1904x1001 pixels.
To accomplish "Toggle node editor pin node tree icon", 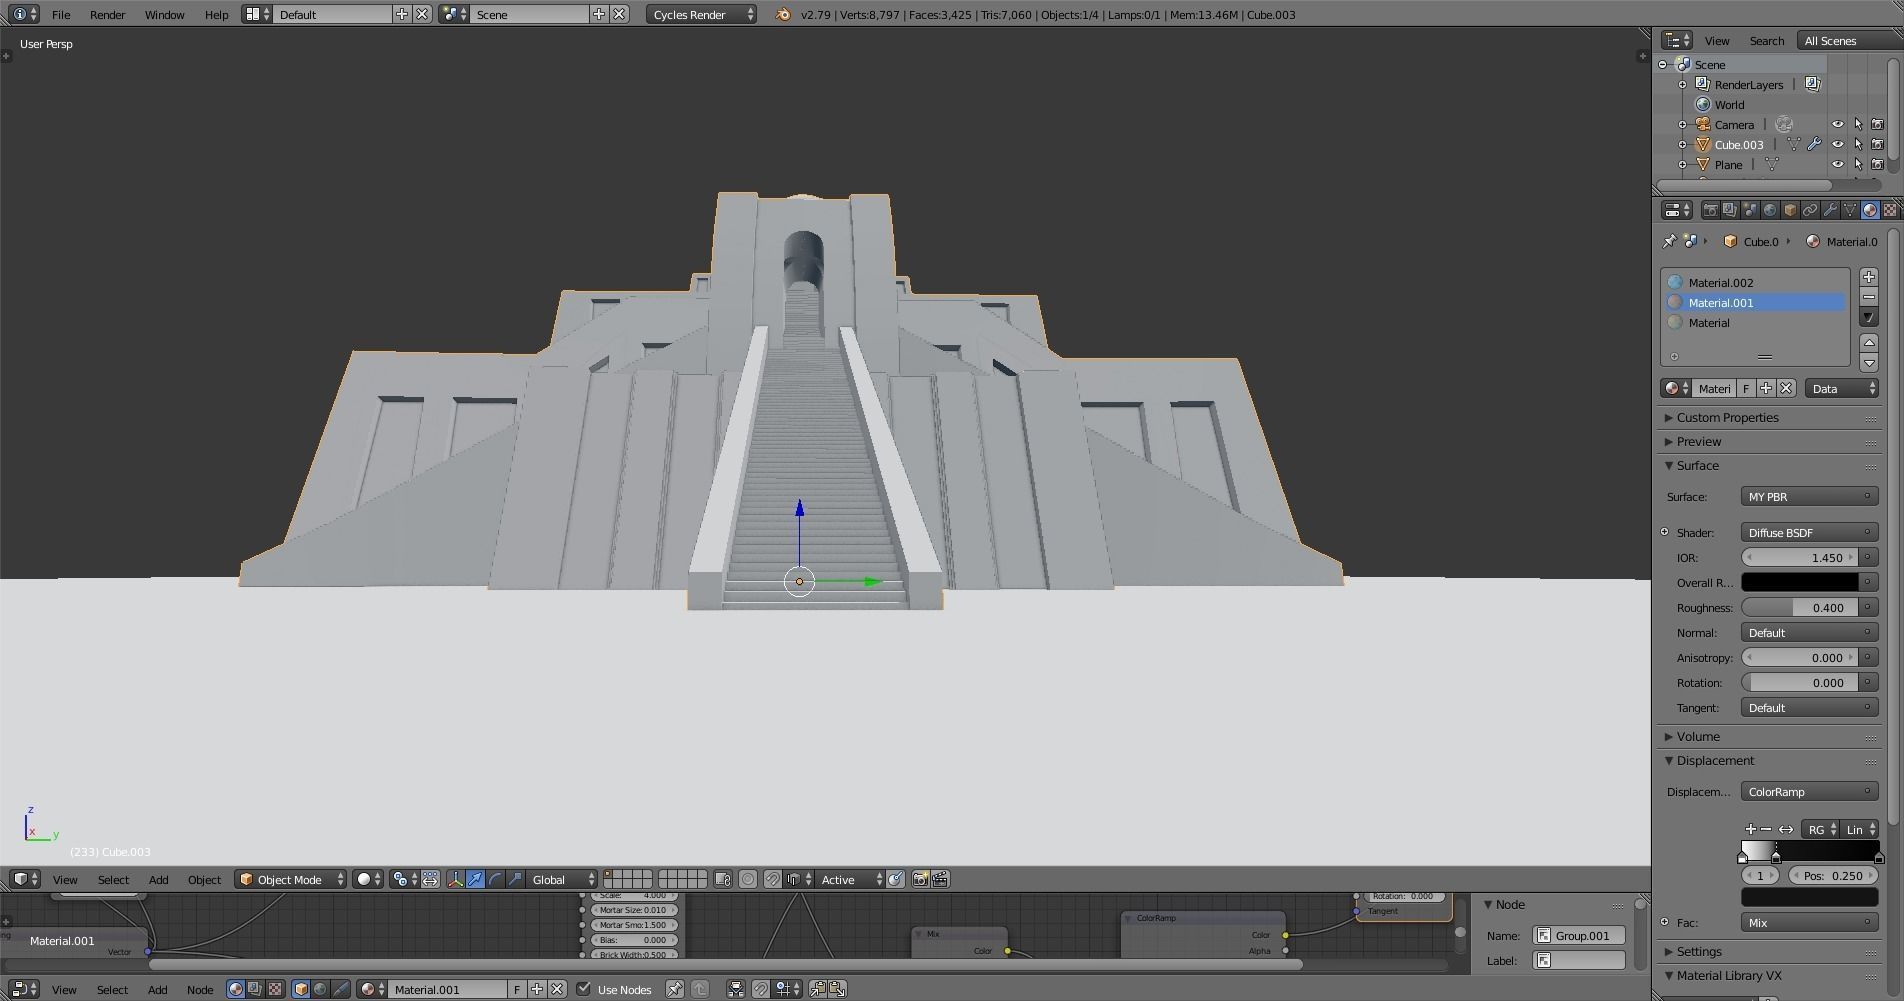I will (x=675, y=989).
